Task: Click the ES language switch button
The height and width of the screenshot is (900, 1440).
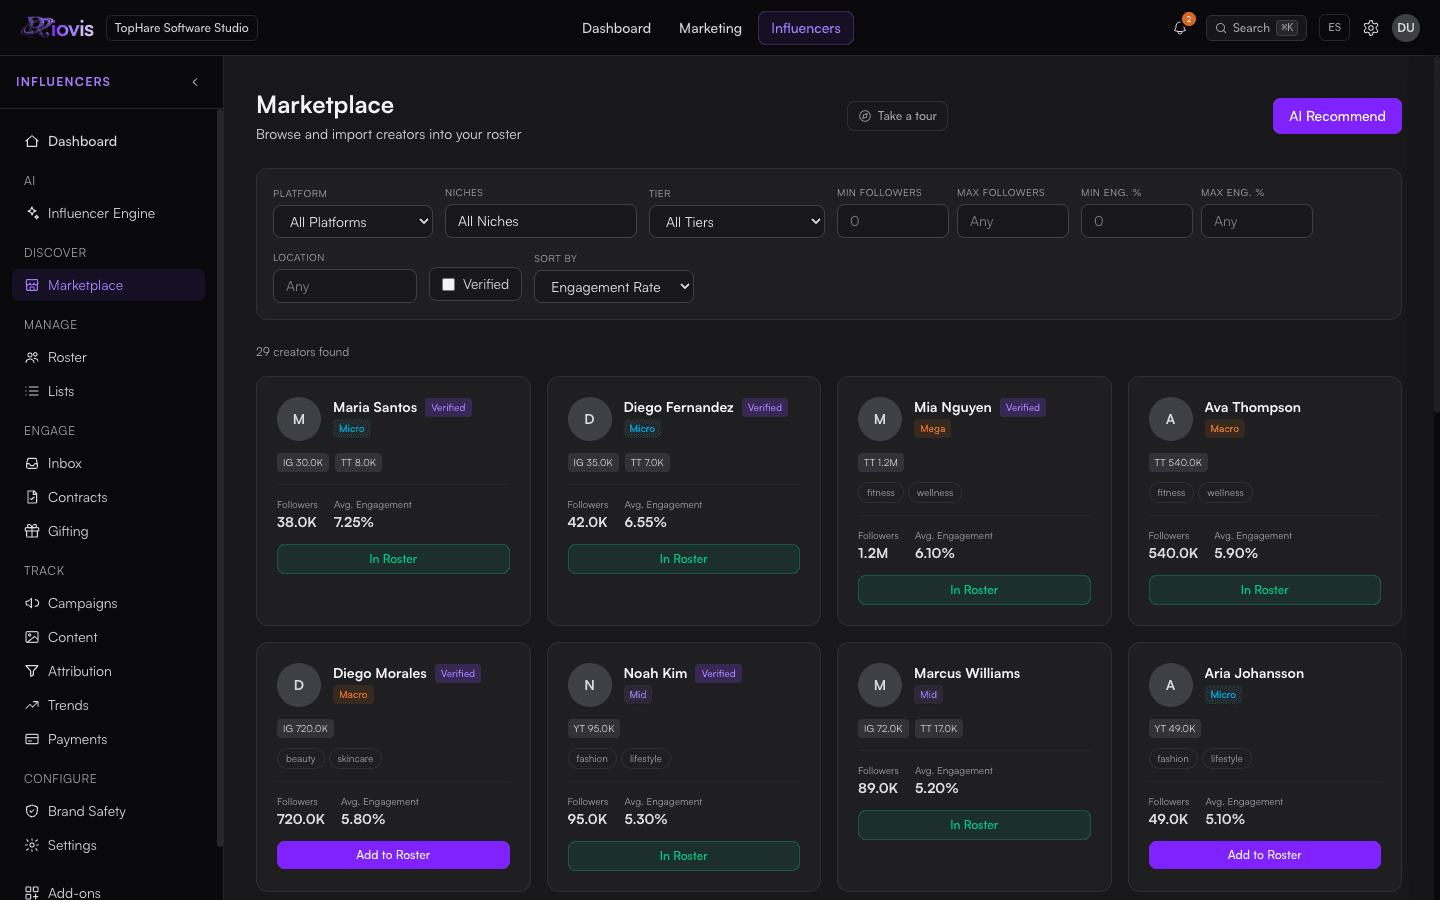Action: click(x=1334, y=28)
